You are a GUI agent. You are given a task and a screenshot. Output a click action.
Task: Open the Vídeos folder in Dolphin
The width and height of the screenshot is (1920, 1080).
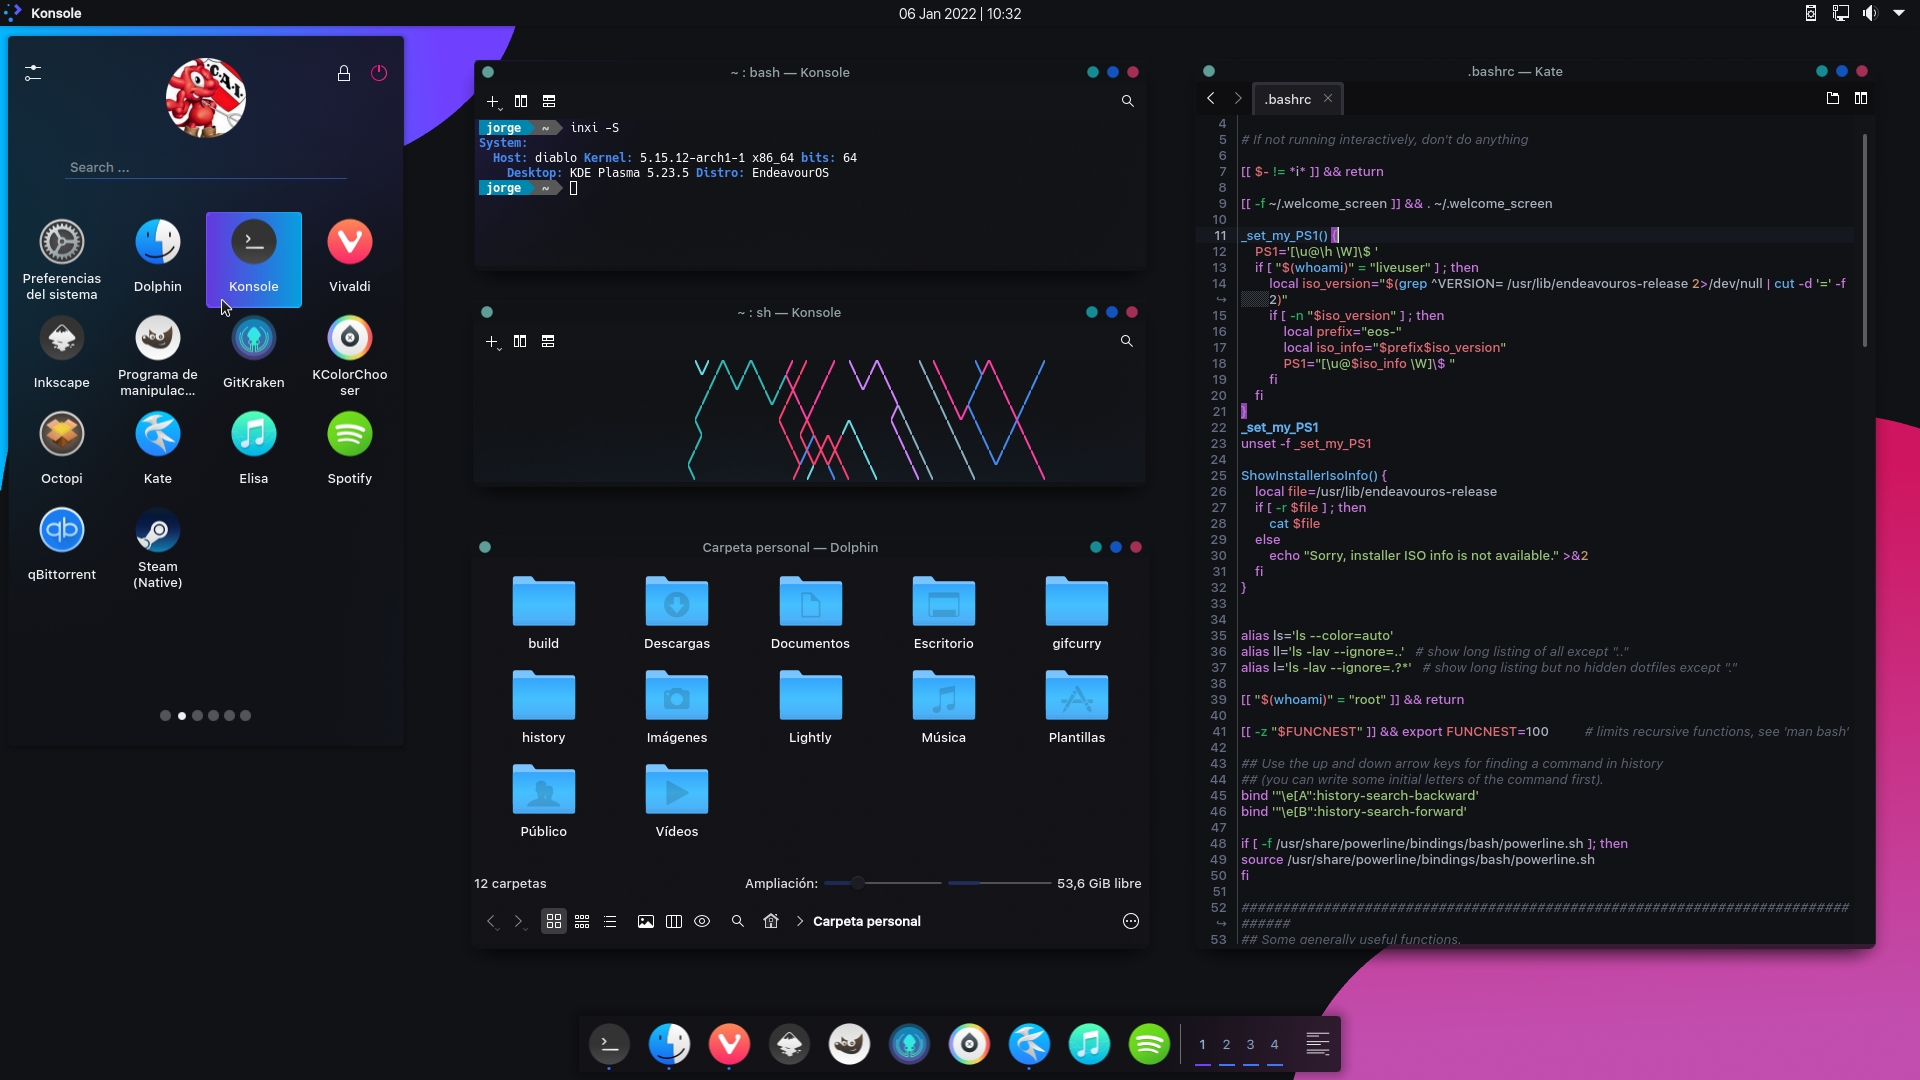coord(677,801)
